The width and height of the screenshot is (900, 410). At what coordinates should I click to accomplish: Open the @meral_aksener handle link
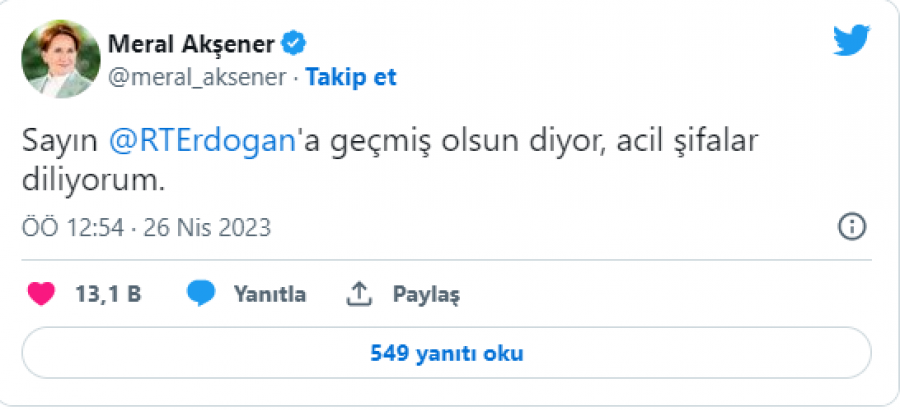pos(196,78)
